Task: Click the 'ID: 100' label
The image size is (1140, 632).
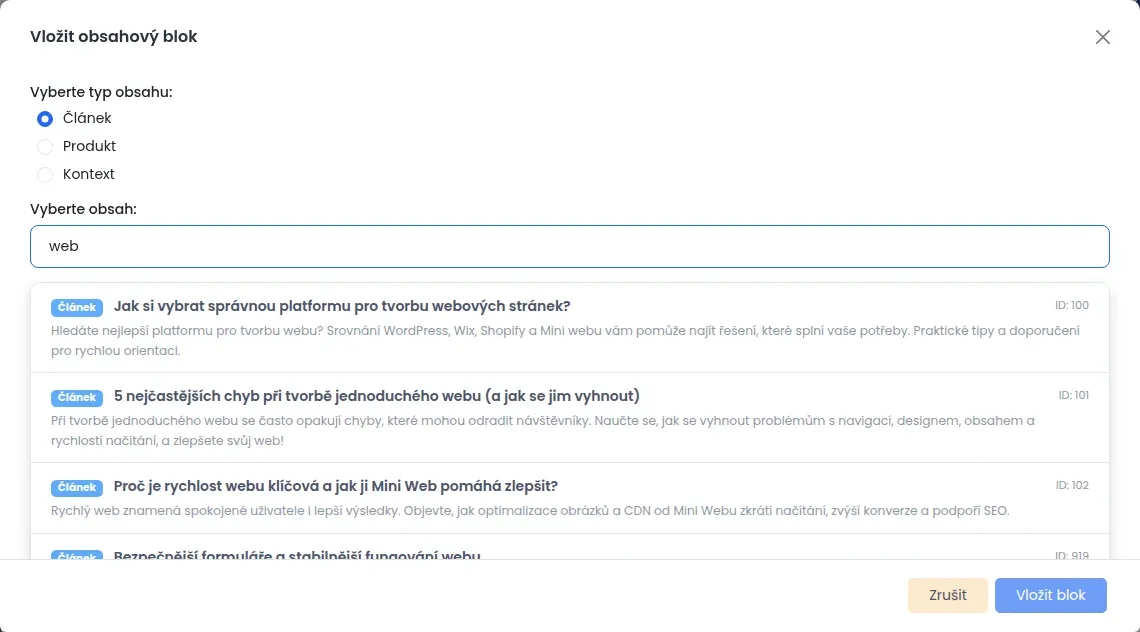Action: [x=1072, y=305]
